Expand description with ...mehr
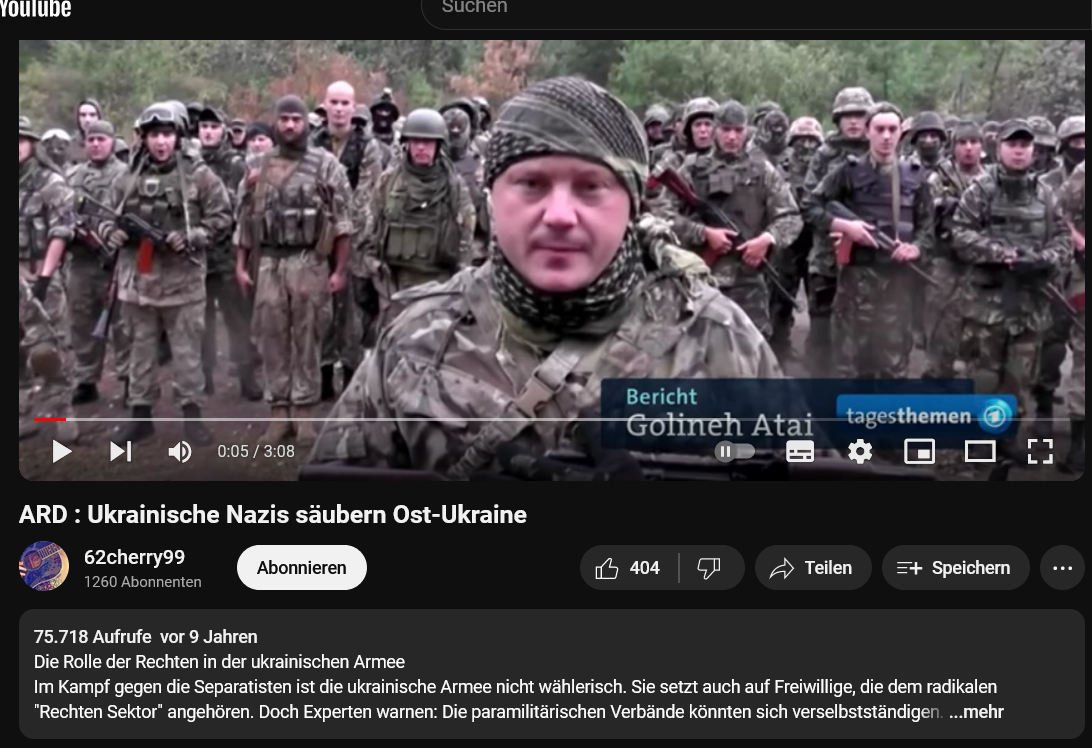The image size is (1092, 748). pyautogui.click(x=976, y=712)
